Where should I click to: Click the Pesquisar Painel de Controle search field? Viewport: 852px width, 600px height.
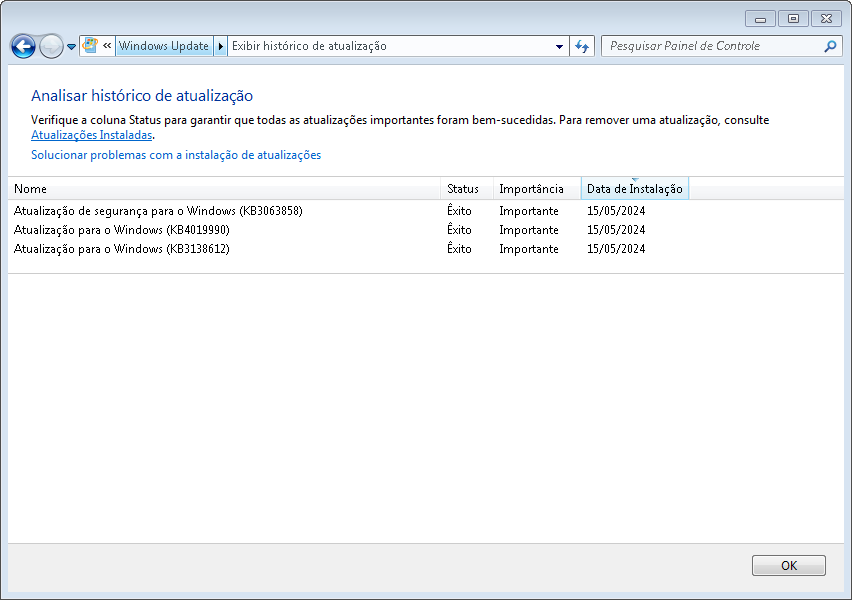point(710,46)
